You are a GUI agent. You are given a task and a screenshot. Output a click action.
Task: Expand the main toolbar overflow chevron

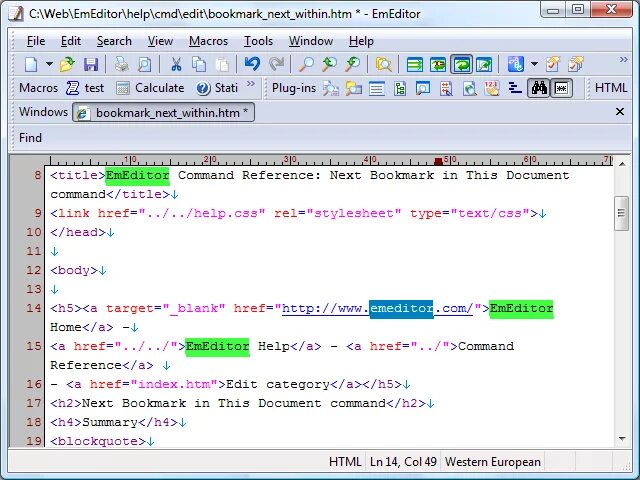(x=623, y=60)
